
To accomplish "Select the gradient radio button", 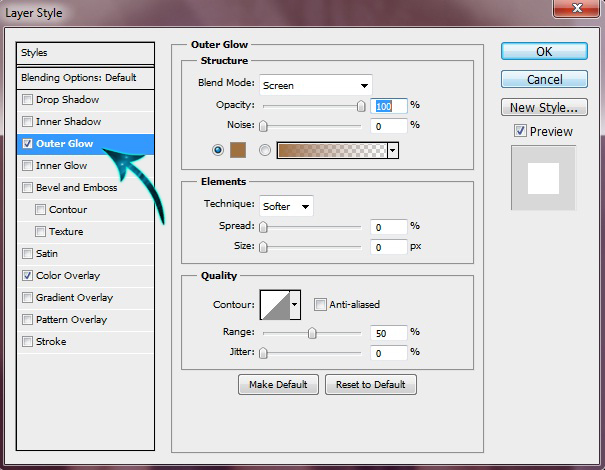I will (265, 150).
